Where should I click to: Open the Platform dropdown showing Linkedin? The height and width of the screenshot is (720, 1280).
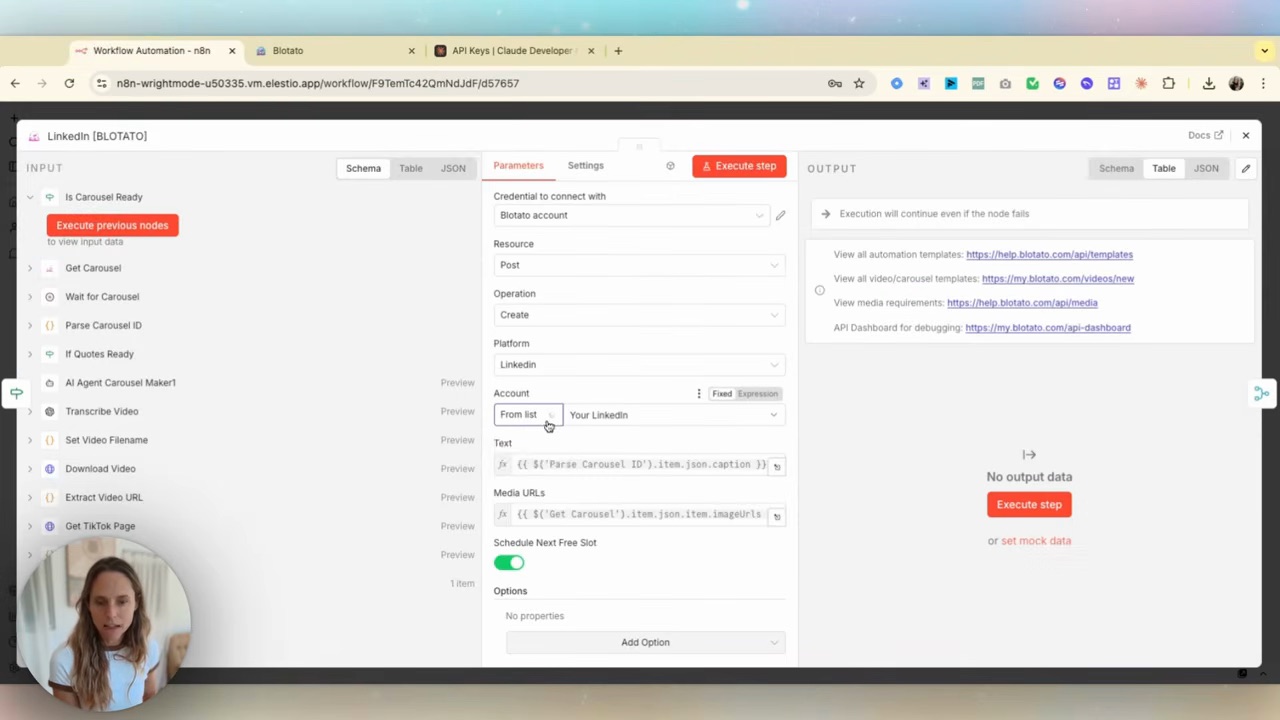pyautogui.click(x=639, y=365)
